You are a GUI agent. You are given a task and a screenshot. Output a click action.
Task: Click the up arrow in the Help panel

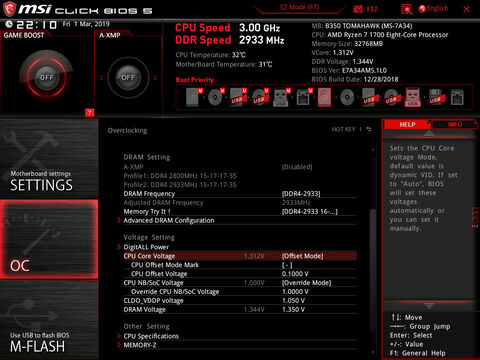click(429, 133)
